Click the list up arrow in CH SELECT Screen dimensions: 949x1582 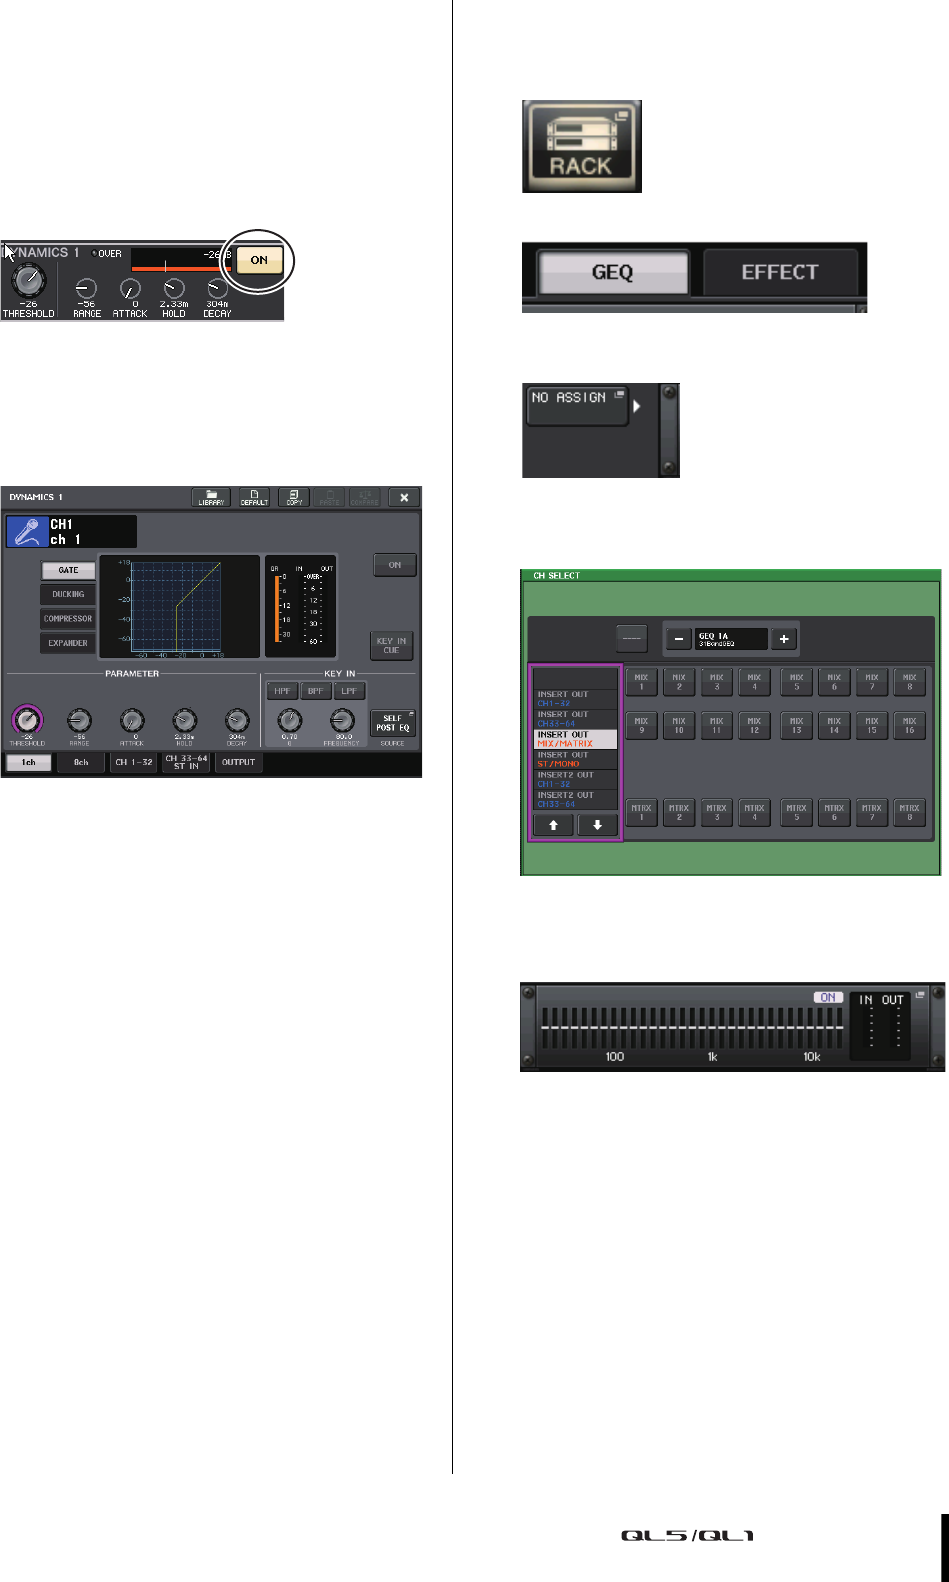pyautogui.click(x=553, y=825)
